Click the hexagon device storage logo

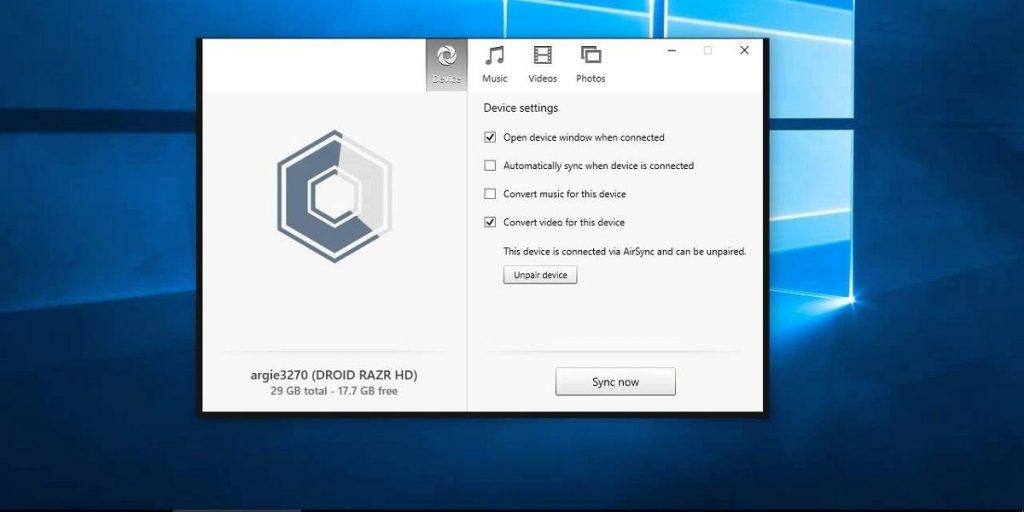point(334,197)
